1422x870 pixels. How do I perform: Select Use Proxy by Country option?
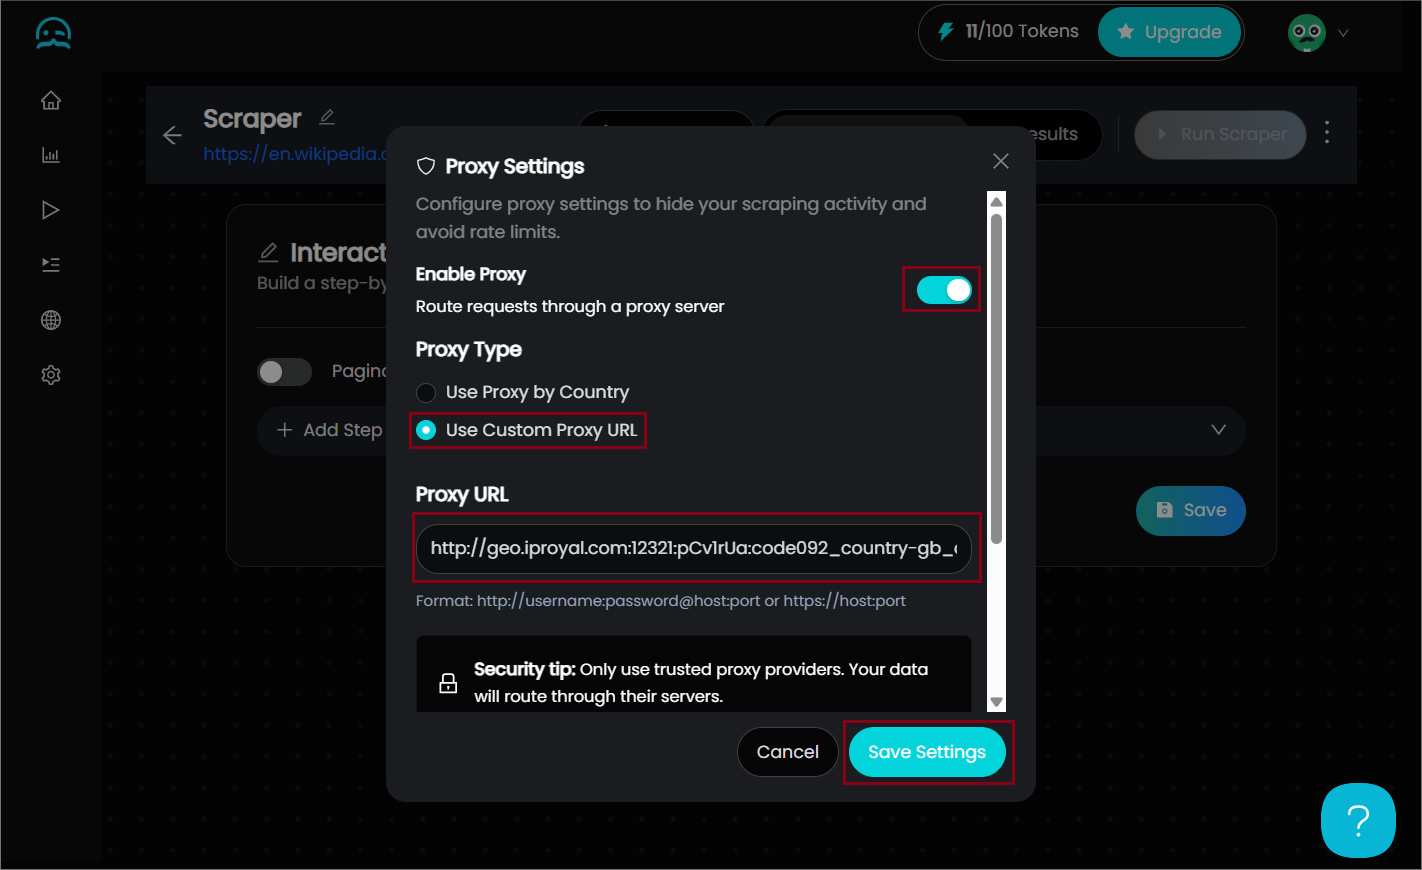tap(427, 392)
